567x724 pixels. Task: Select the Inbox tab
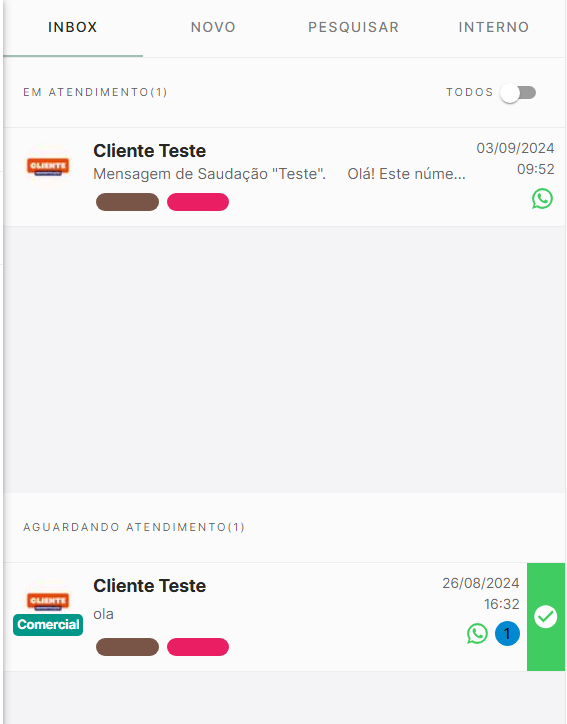coord(73,27)
